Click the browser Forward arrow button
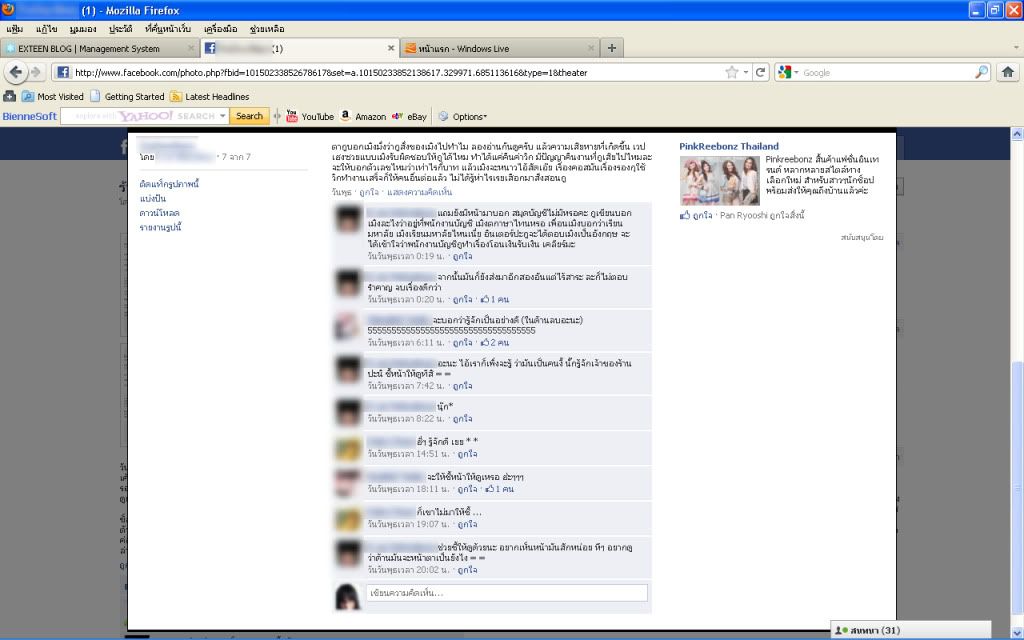Screen dimensions: 1024x640 pos(36,72)
